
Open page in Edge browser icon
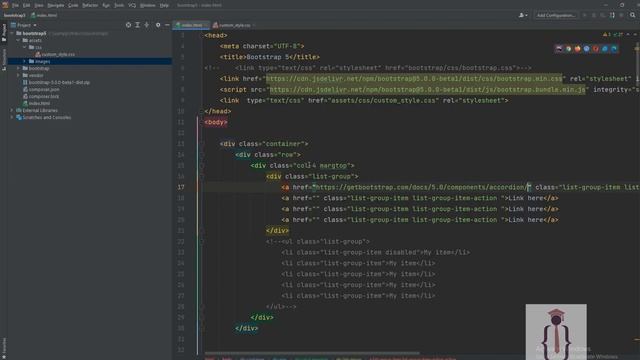pyautogui.click(x=614, y=49)
